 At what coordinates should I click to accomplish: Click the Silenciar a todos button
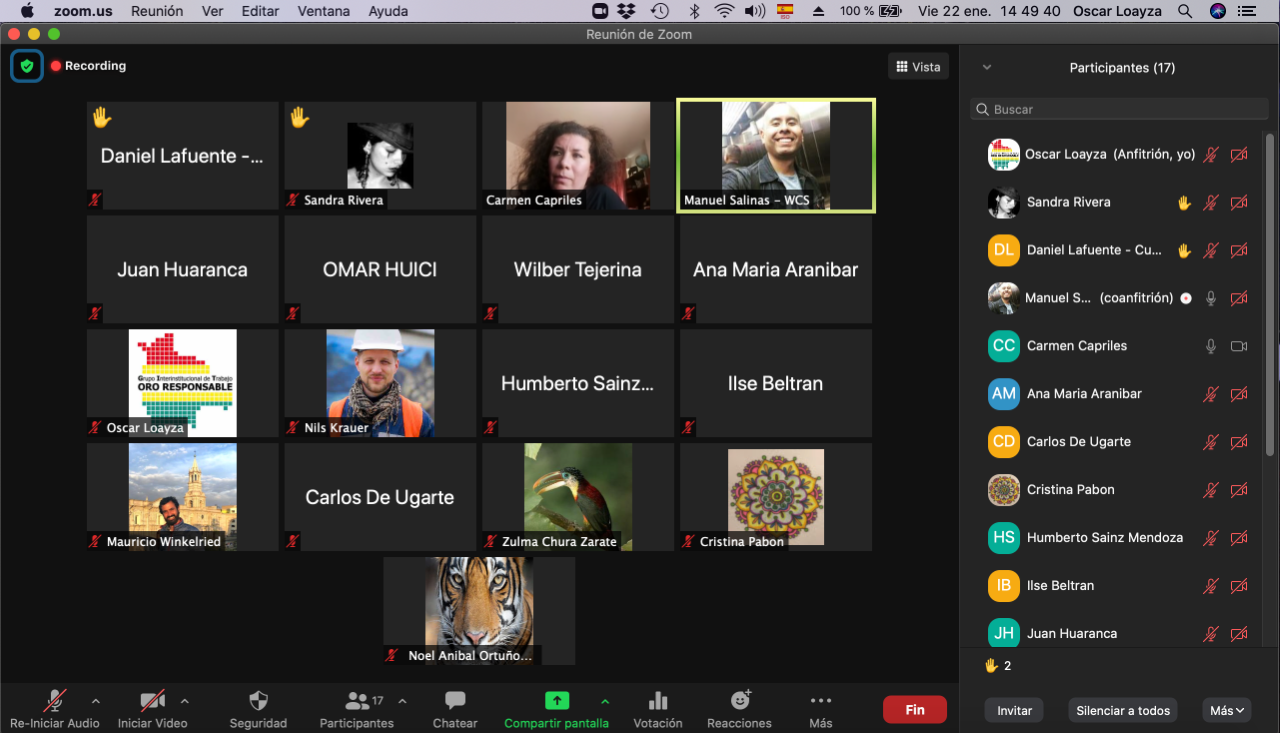pos(1122,711)
